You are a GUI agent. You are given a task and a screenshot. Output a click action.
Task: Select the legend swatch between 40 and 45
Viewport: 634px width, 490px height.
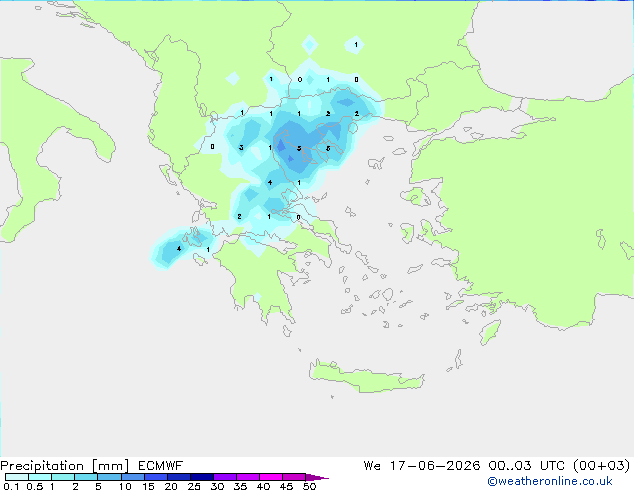271,477
